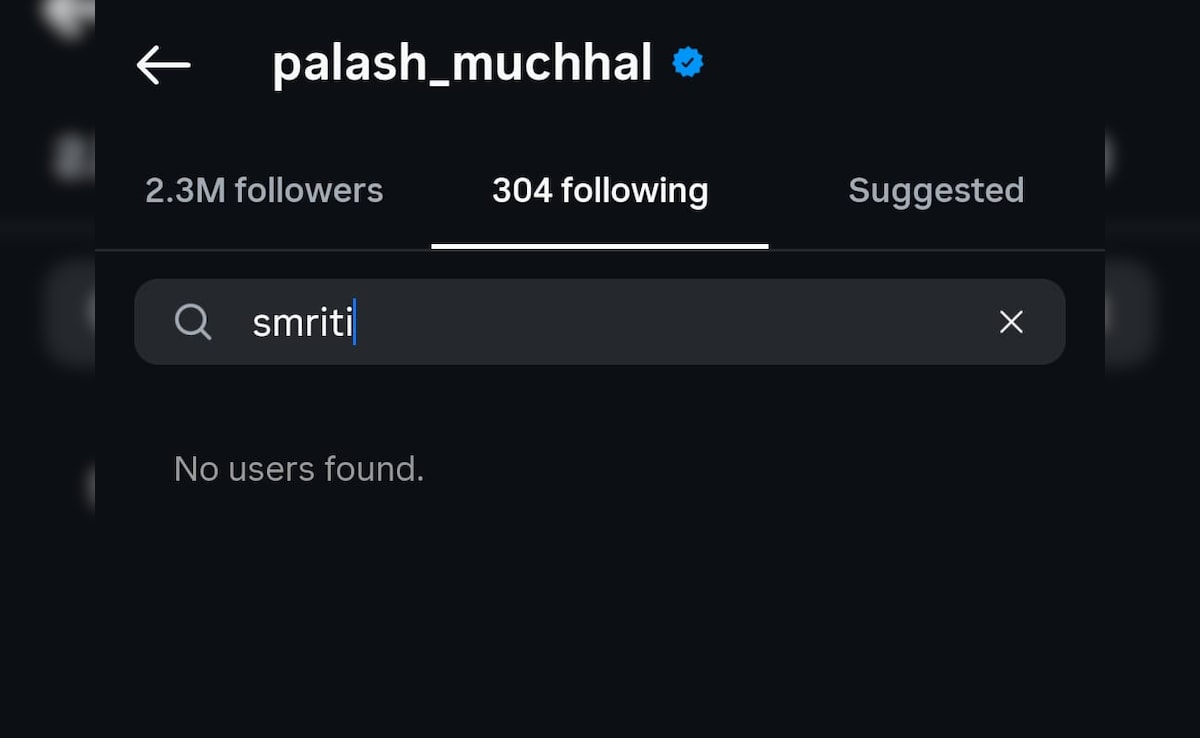Click the "No users found." message
The image size is (1200, 738).
[299, 468]
